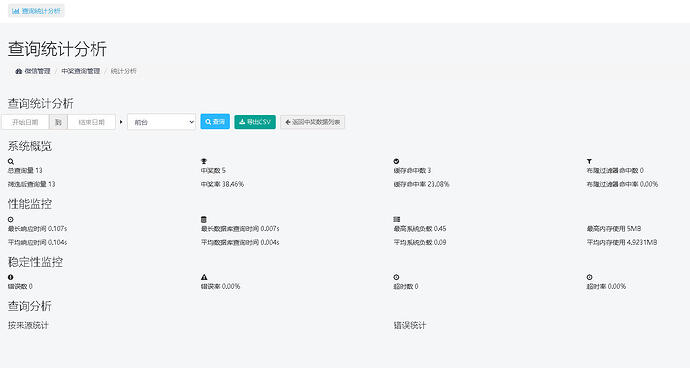Viewport: 690px width, 368px height.
Task: Click the 按来源统计 subsection heading
Action: point(28,325)
